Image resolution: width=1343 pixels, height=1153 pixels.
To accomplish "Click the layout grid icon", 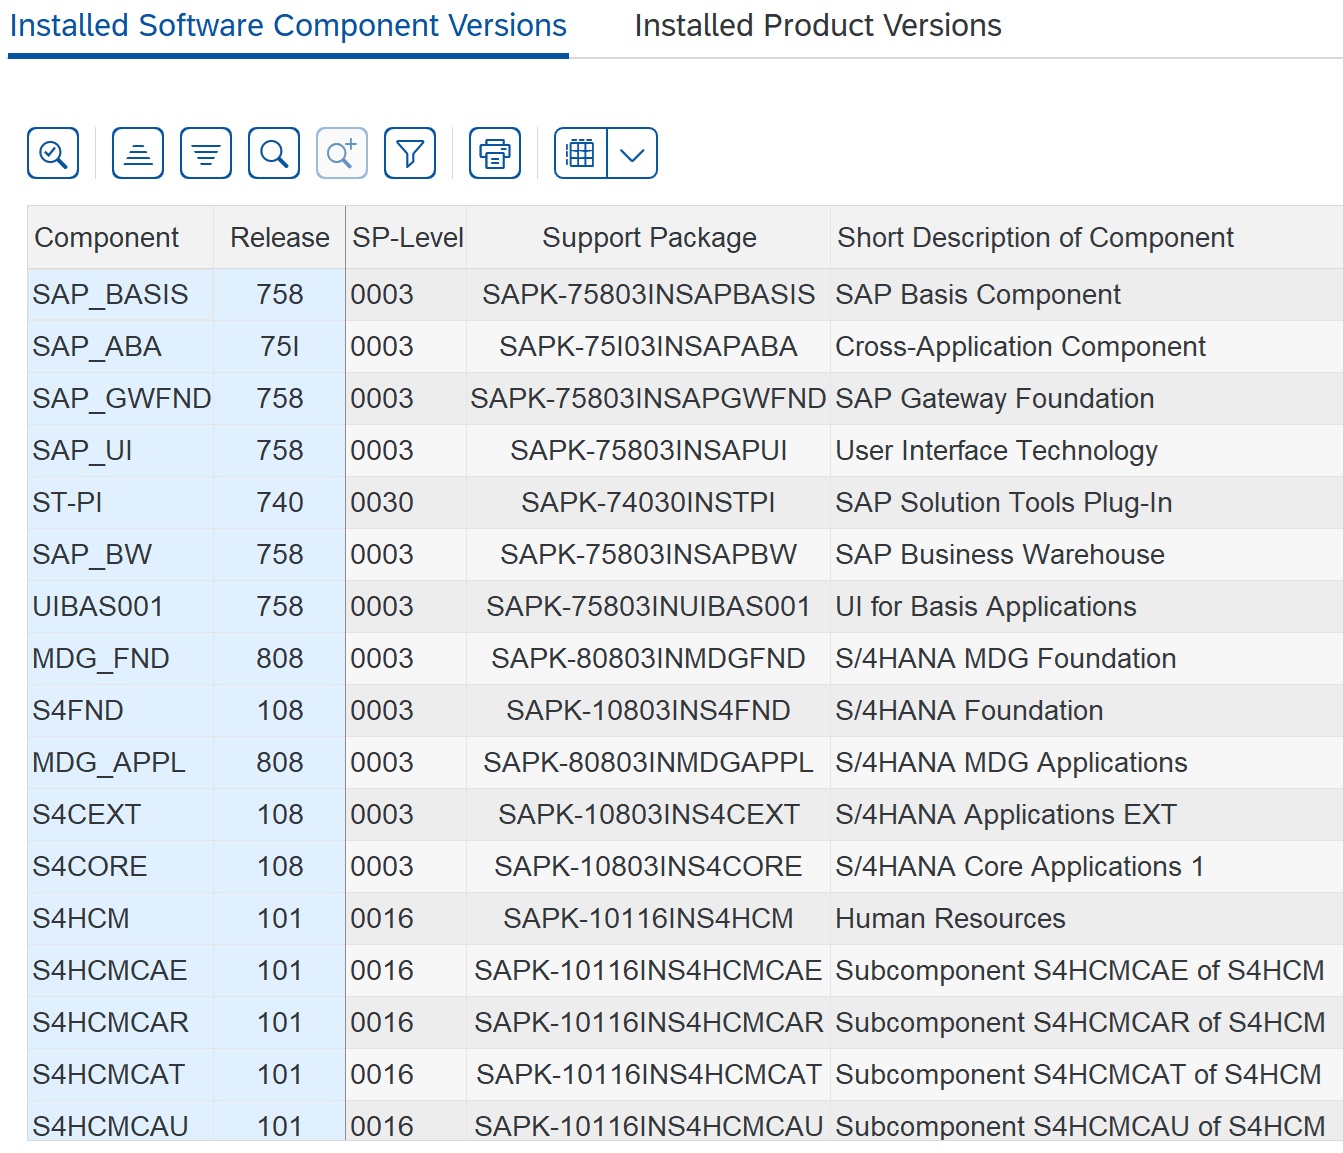I will [580, 153].
